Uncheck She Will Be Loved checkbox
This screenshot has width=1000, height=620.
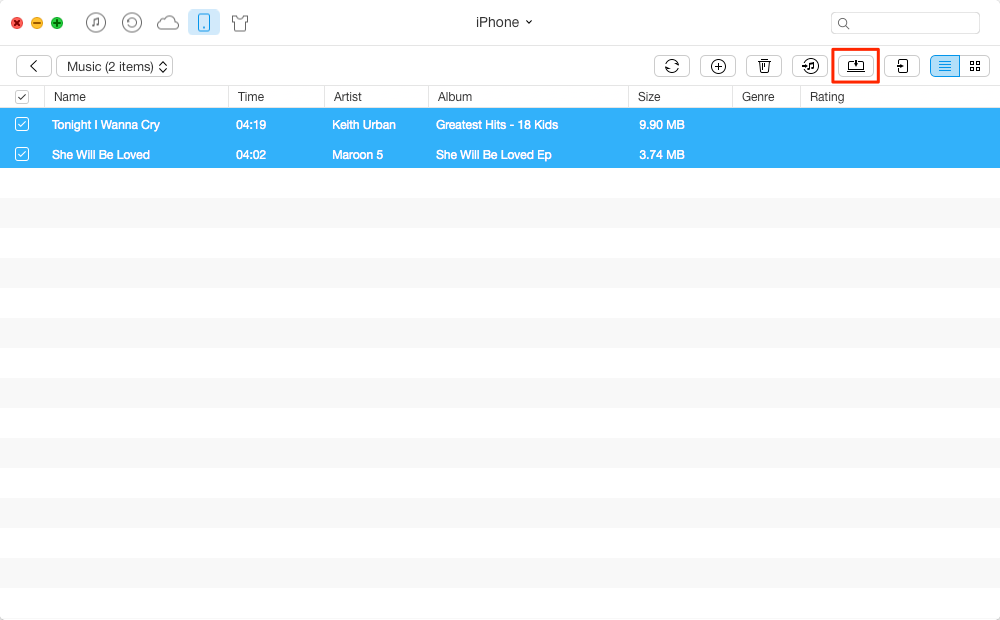pyautogui.click(x=22, y=154)
